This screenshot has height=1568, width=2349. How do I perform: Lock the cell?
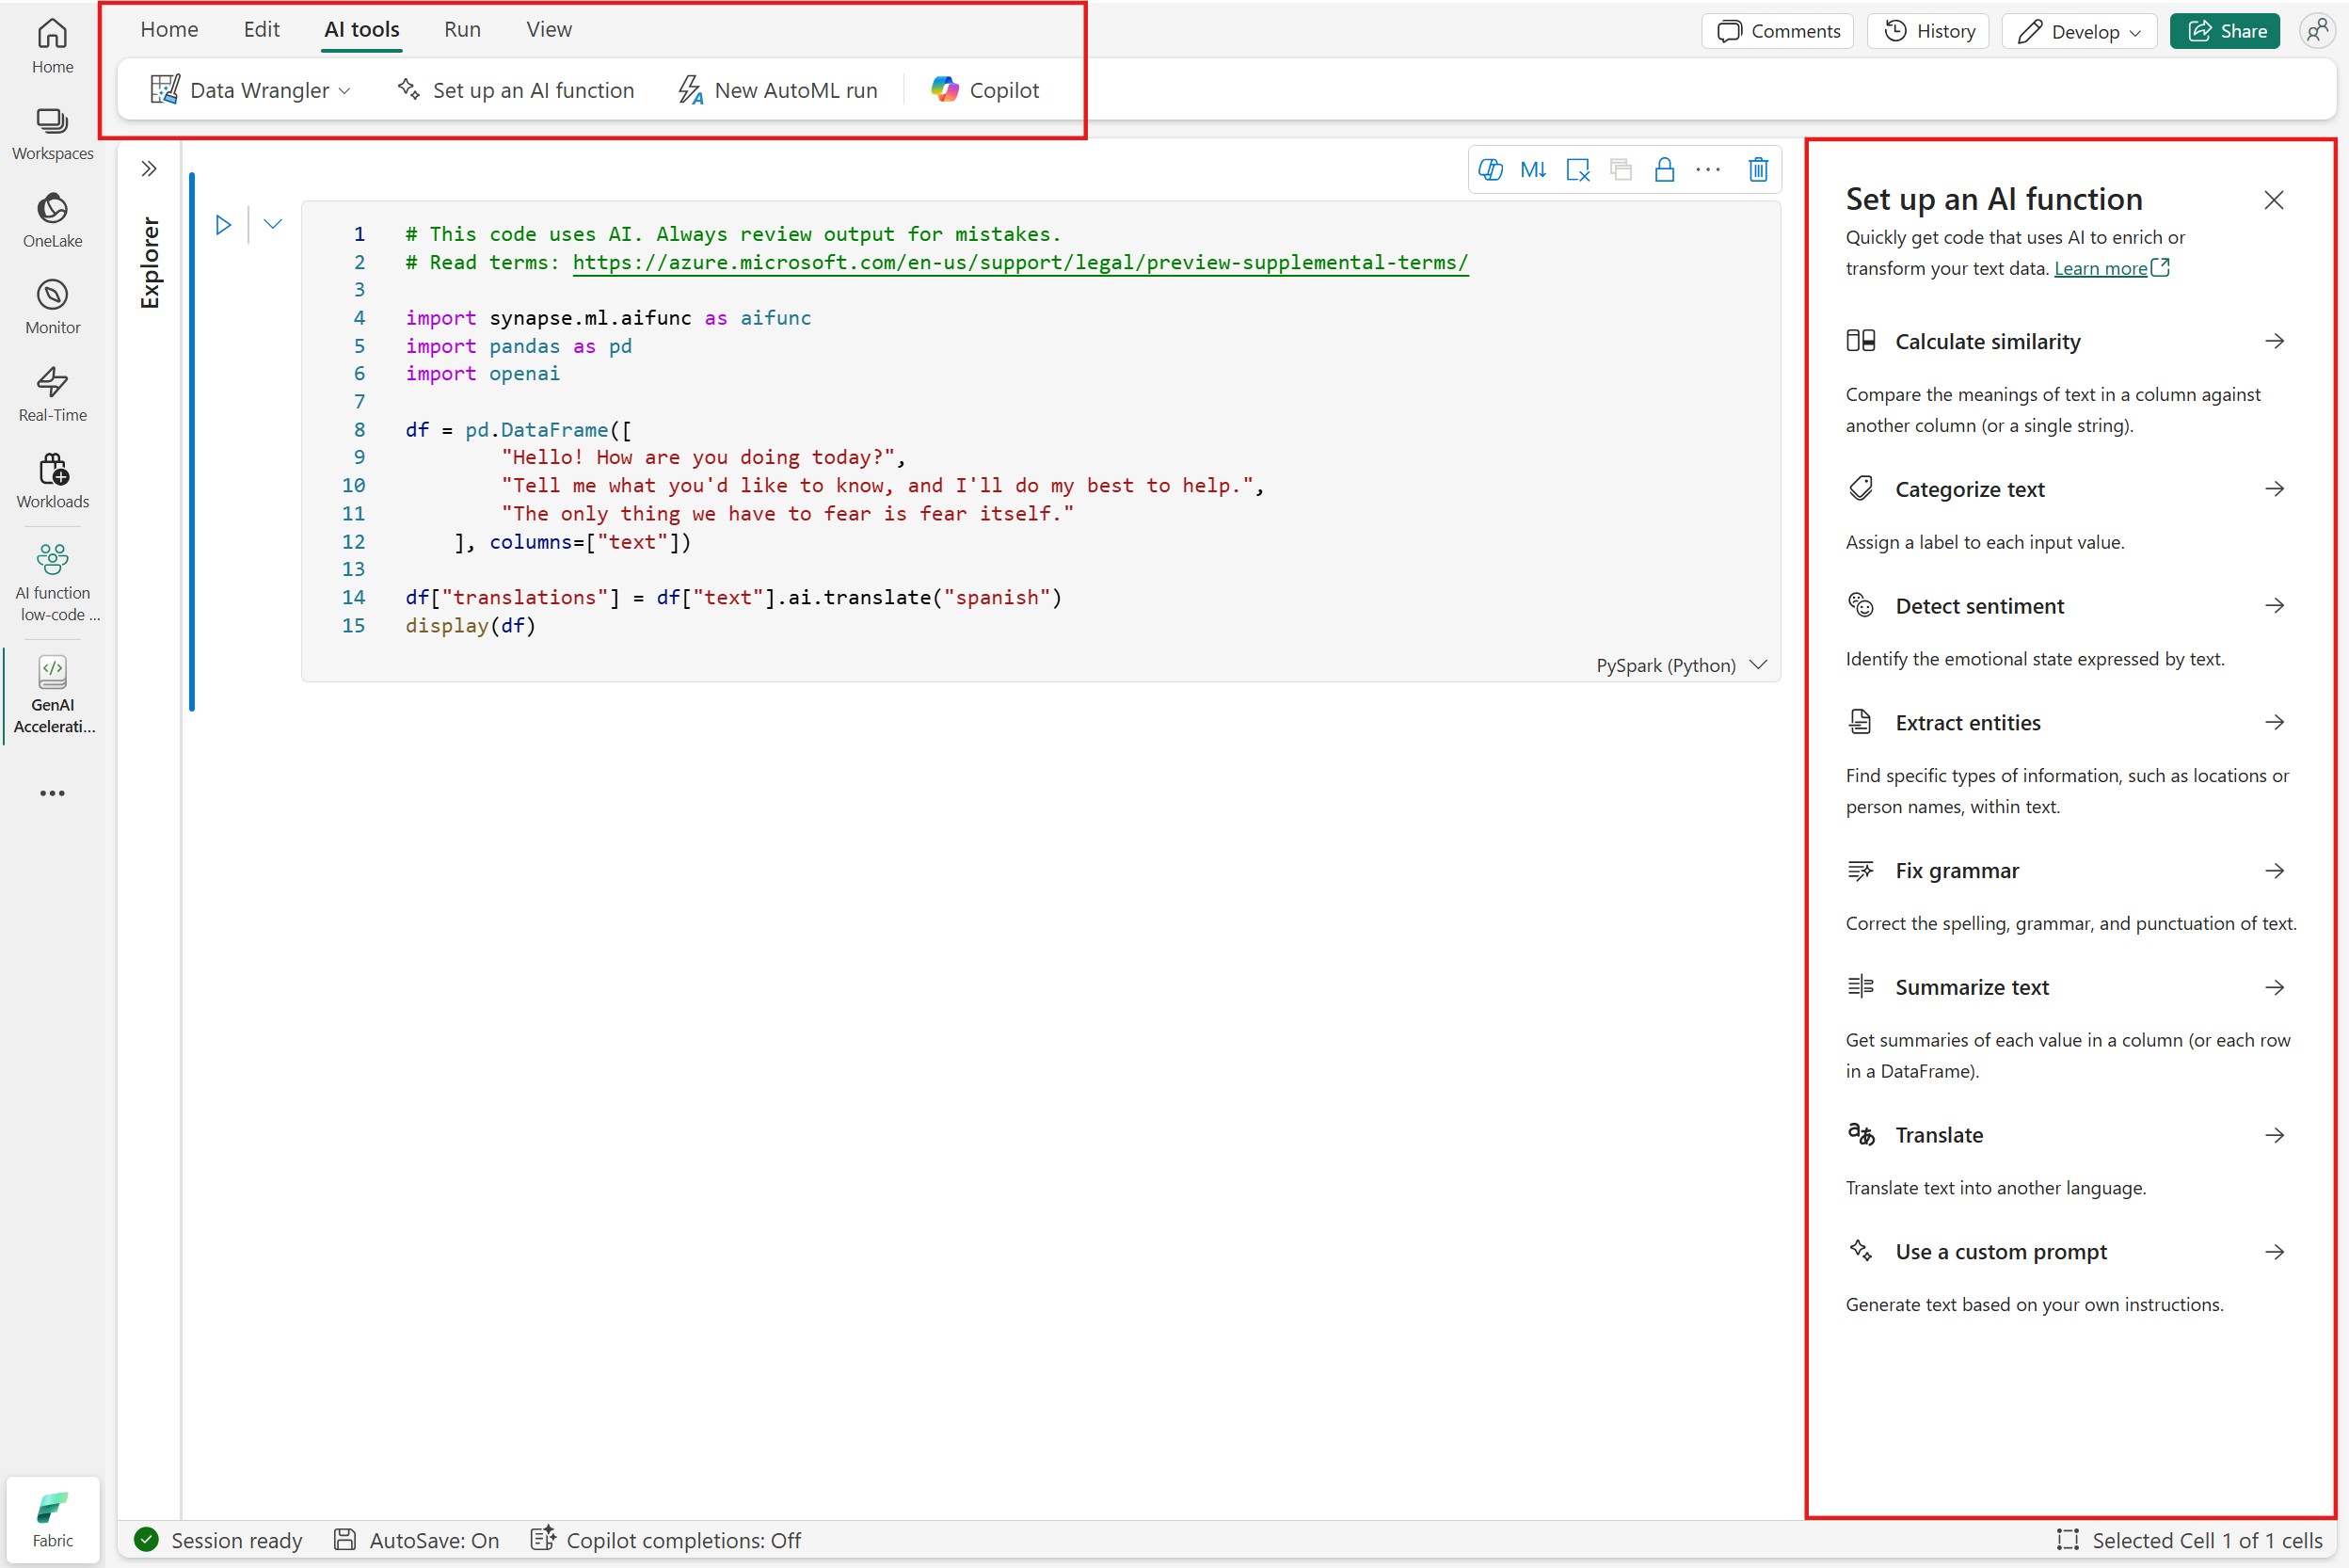[1664, 170]
